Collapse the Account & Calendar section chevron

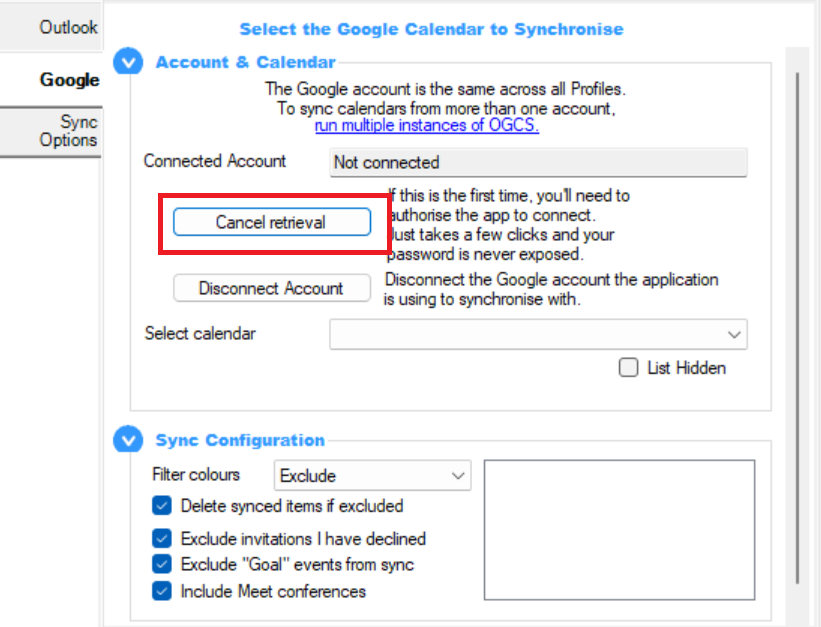click(x=128, y=61)
